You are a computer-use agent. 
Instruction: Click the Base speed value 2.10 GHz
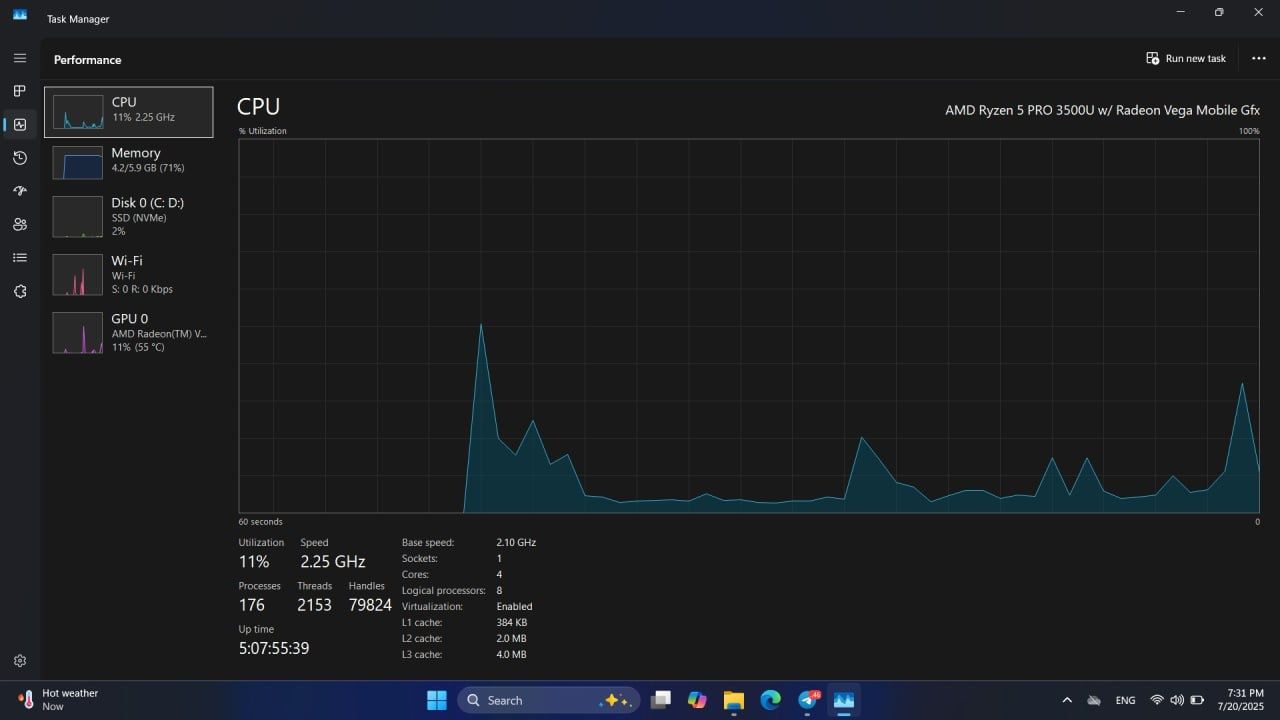pyautogui.click(x=516, y=542)
